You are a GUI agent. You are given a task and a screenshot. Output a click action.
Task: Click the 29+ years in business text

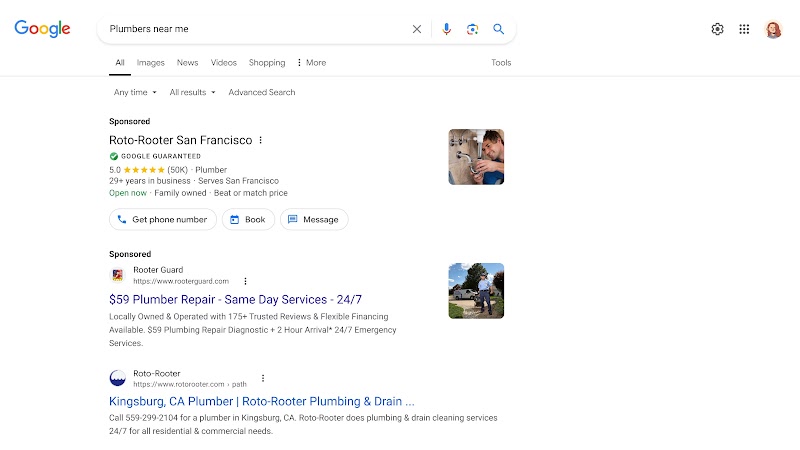(149, 181)
